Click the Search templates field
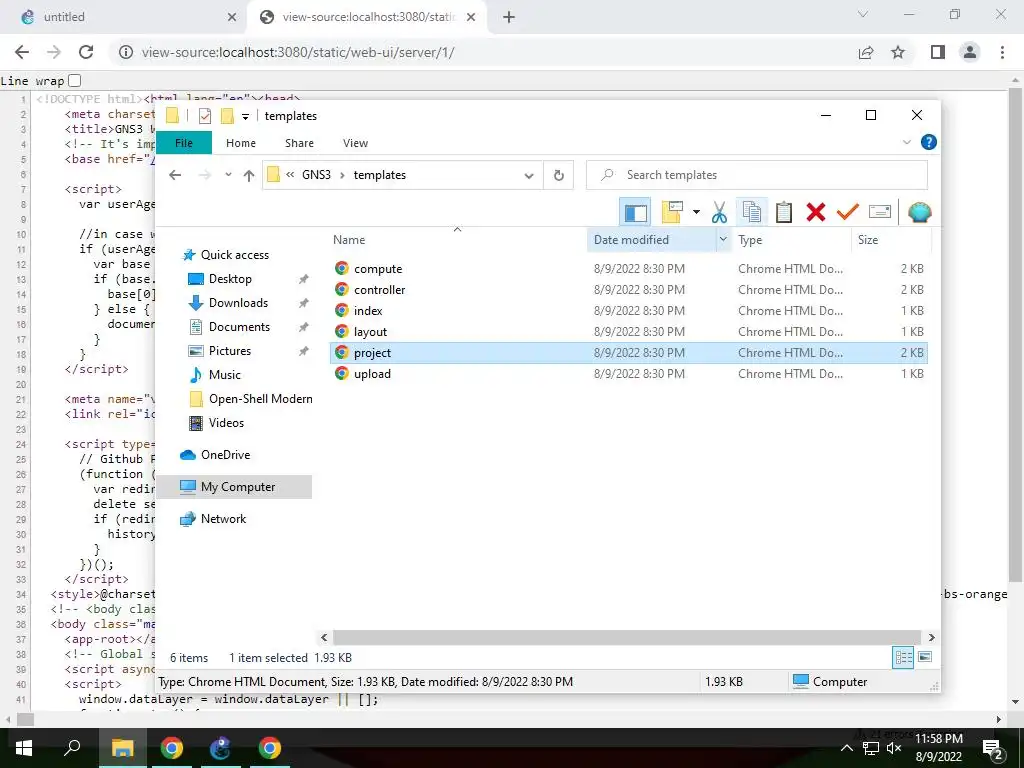 tap(757, 175)
